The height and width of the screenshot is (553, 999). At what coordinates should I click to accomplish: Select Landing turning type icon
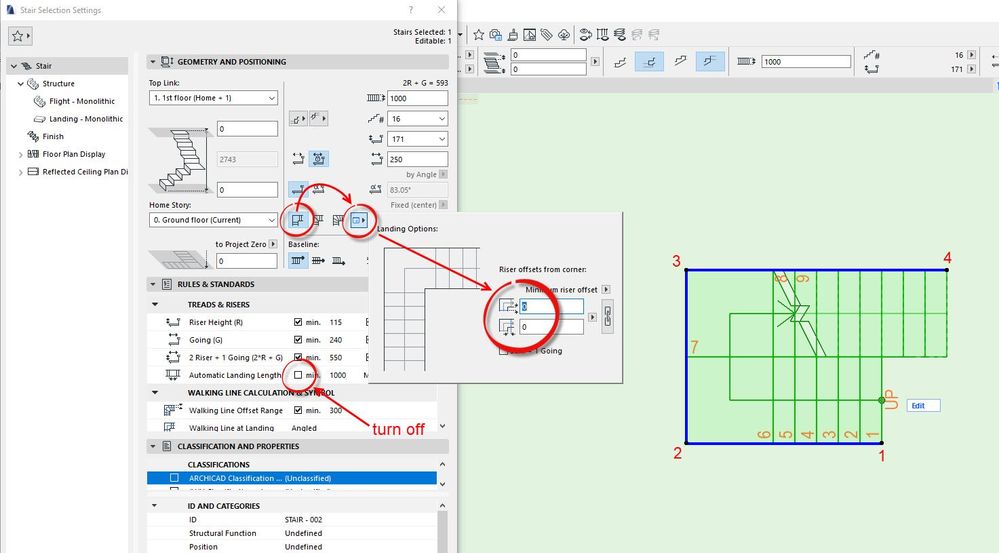point(297,220)
